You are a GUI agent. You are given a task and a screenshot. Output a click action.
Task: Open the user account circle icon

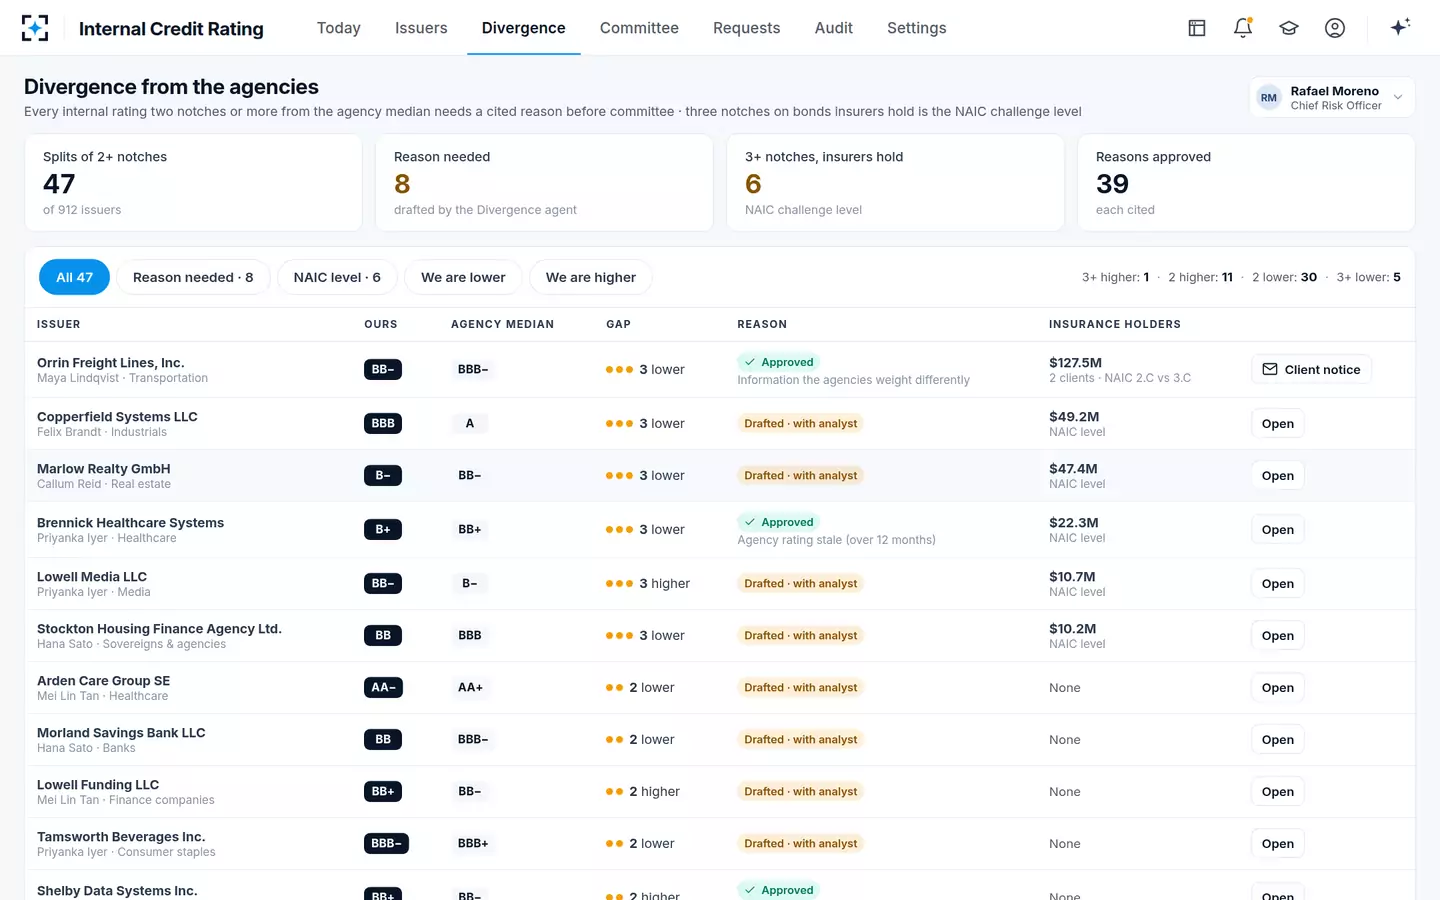(x=1335, y=28)
